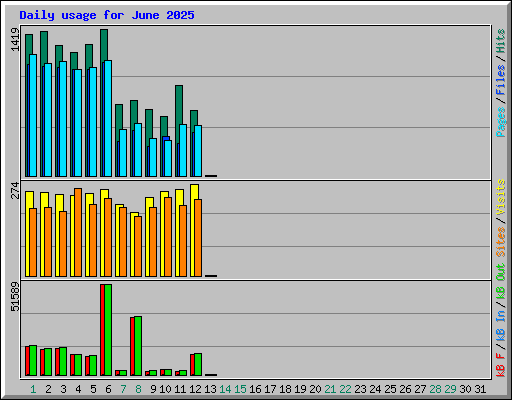Click day 2 on the x-axis
The width and height of the screenshot is (512, 400).
pos(48,389)
